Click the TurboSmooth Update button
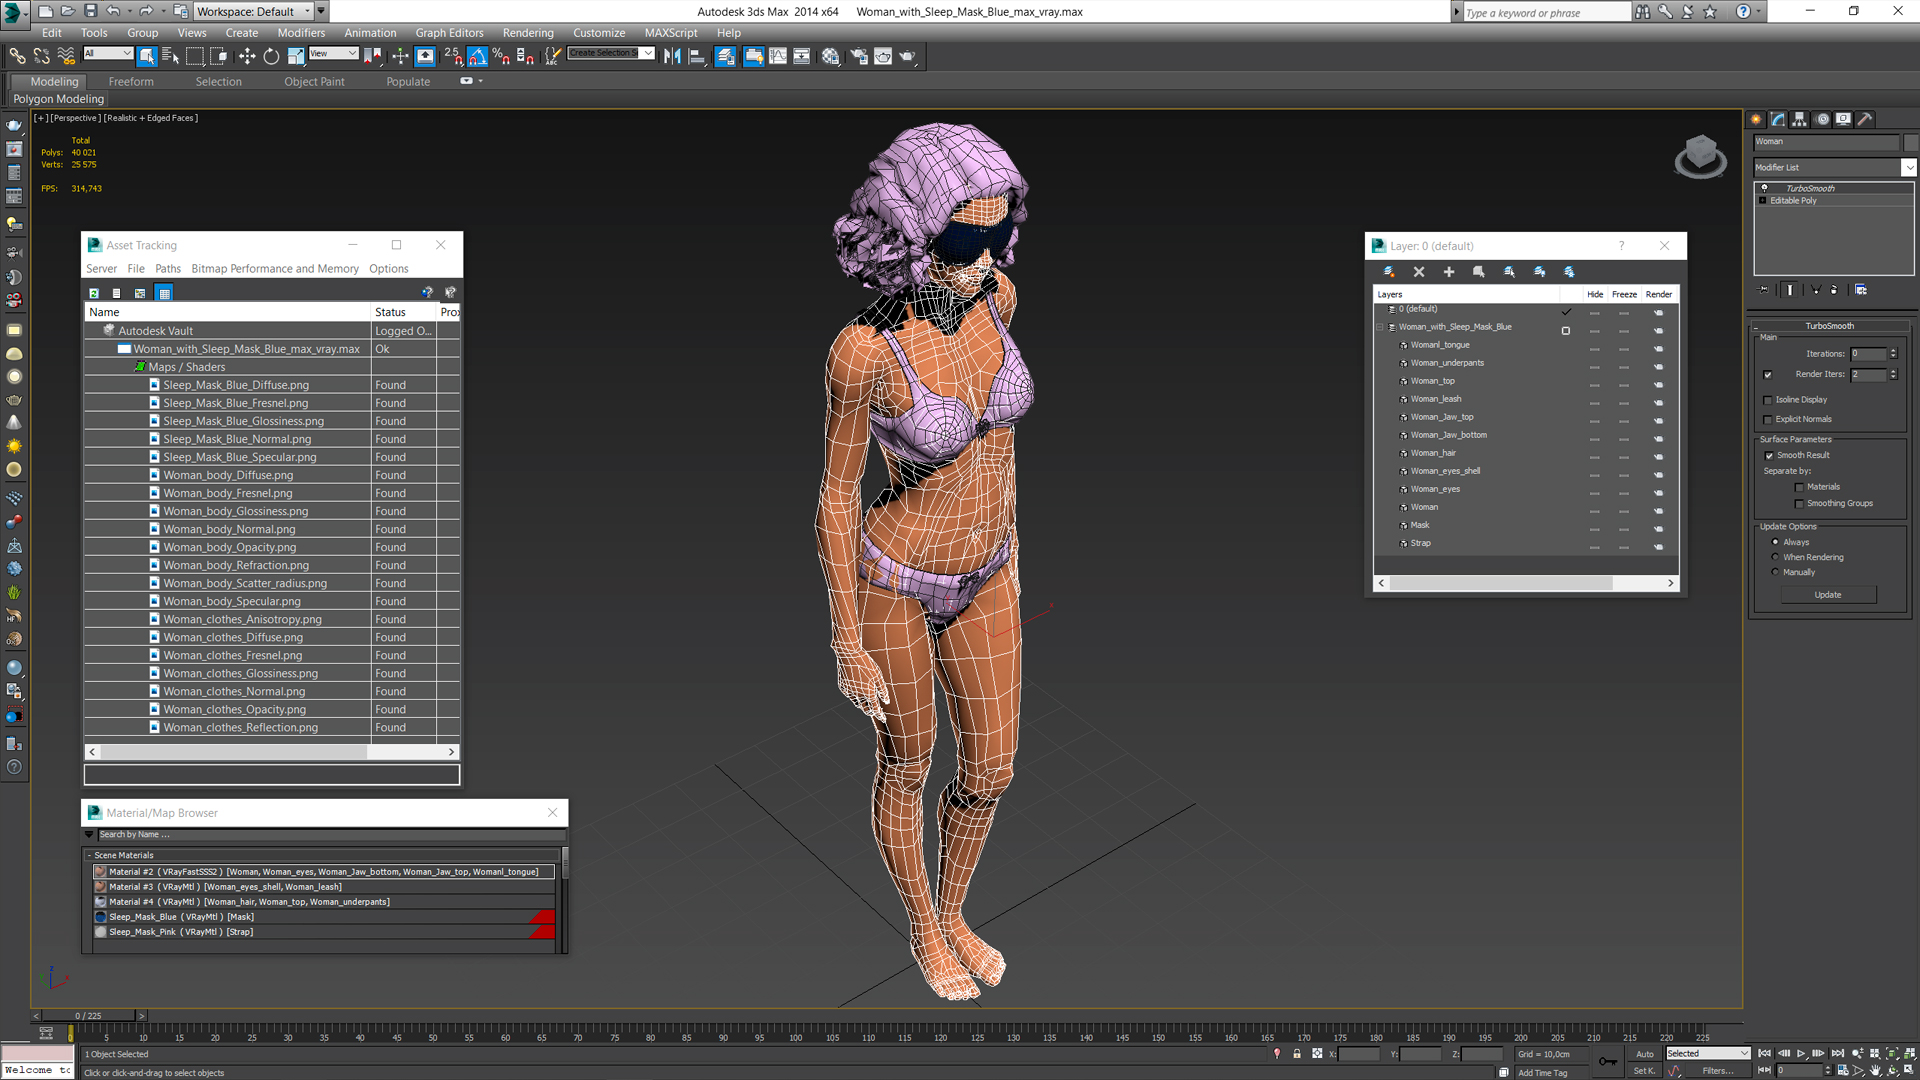1920x1080 pixels. pyautogui.click(x=1827, y=595)
